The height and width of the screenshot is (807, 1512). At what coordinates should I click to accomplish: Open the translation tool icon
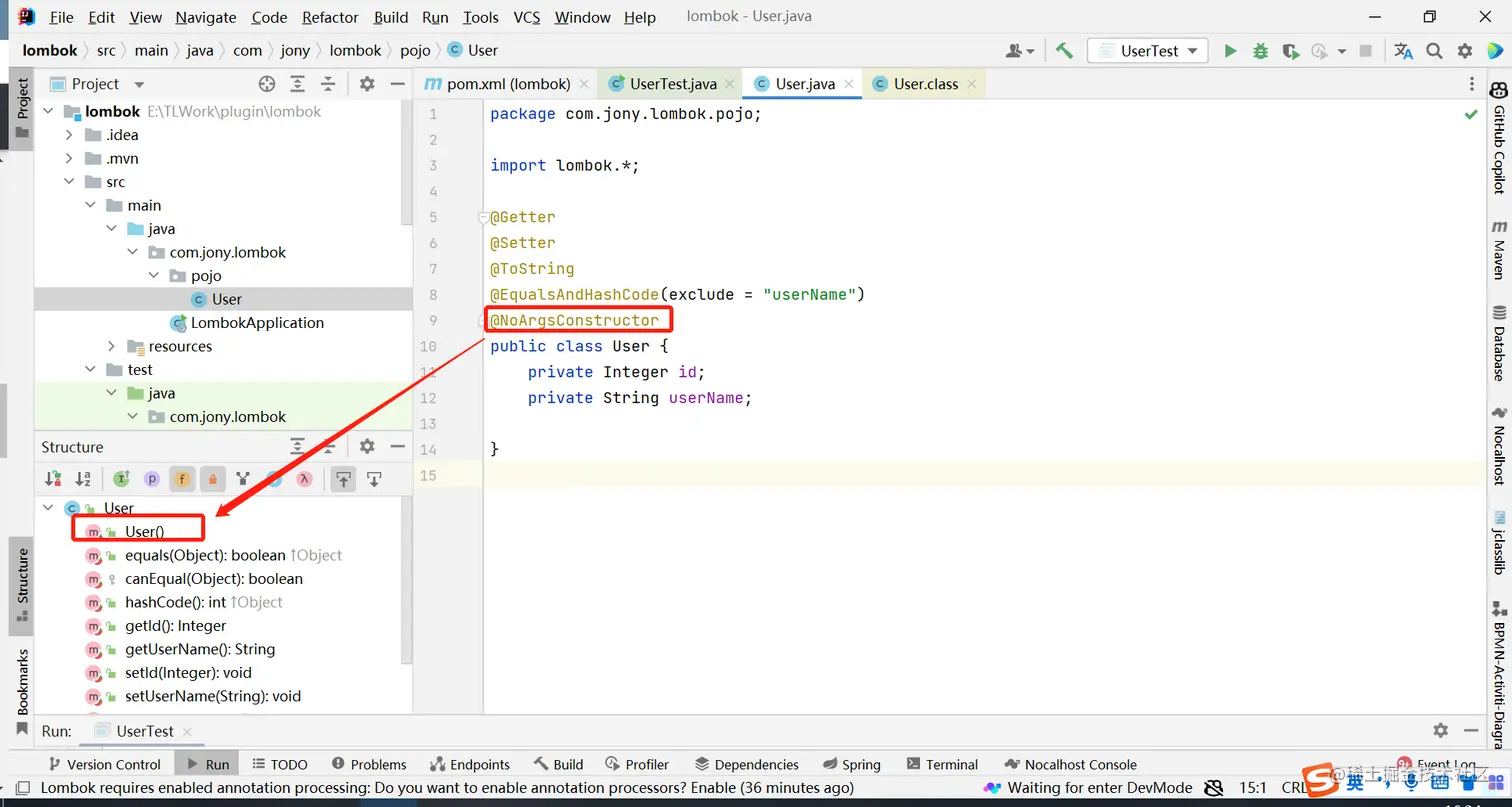[x=1404, y=51]
